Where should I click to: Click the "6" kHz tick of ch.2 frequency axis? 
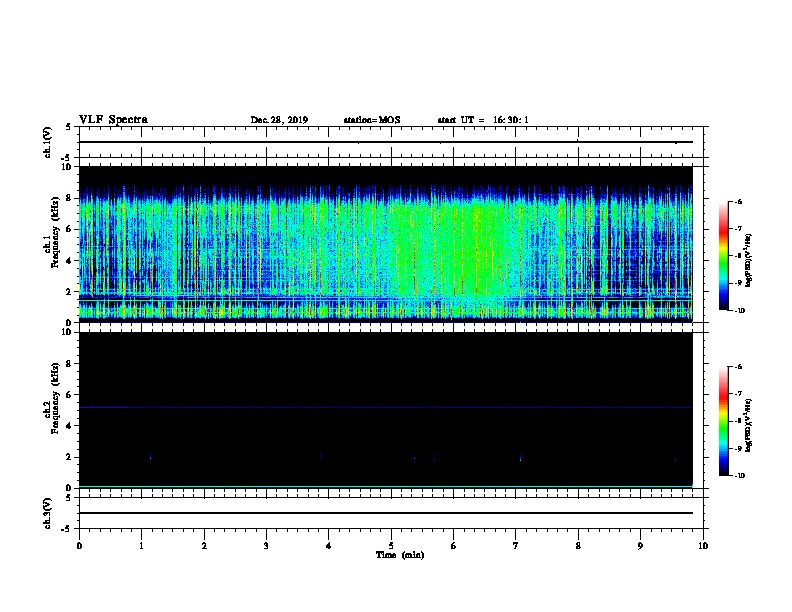click(69, 395)
